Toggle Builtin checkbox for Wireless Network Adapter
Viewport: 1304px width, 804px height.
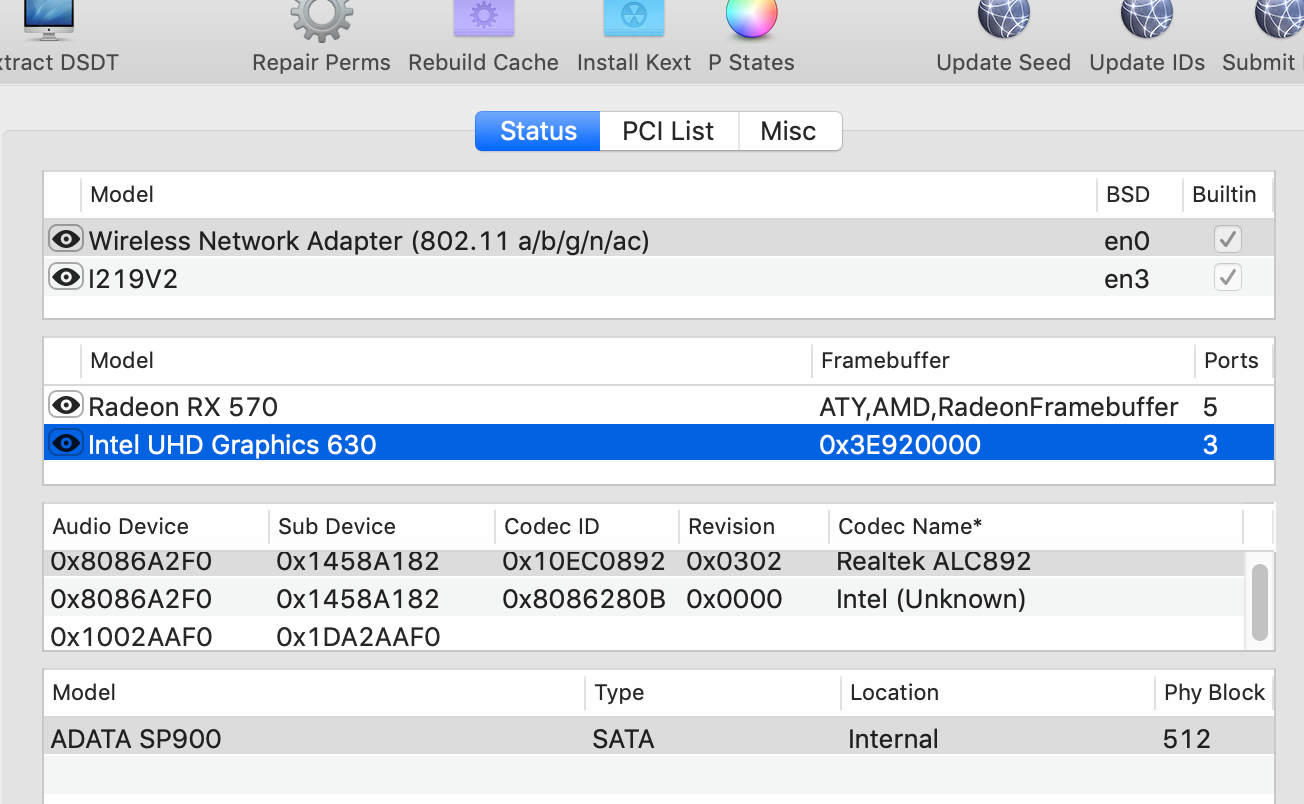(x=1227, y=239)
